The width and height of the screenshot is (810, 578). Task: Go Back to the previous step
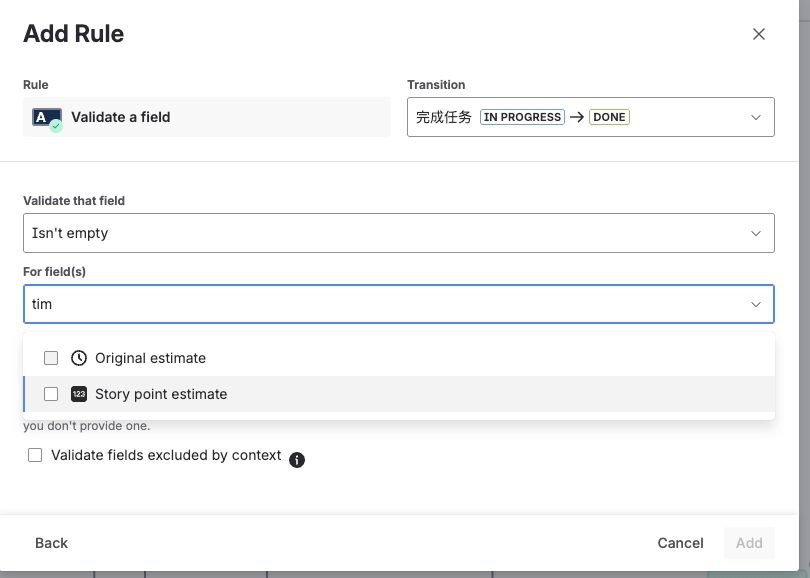(52, 543)
